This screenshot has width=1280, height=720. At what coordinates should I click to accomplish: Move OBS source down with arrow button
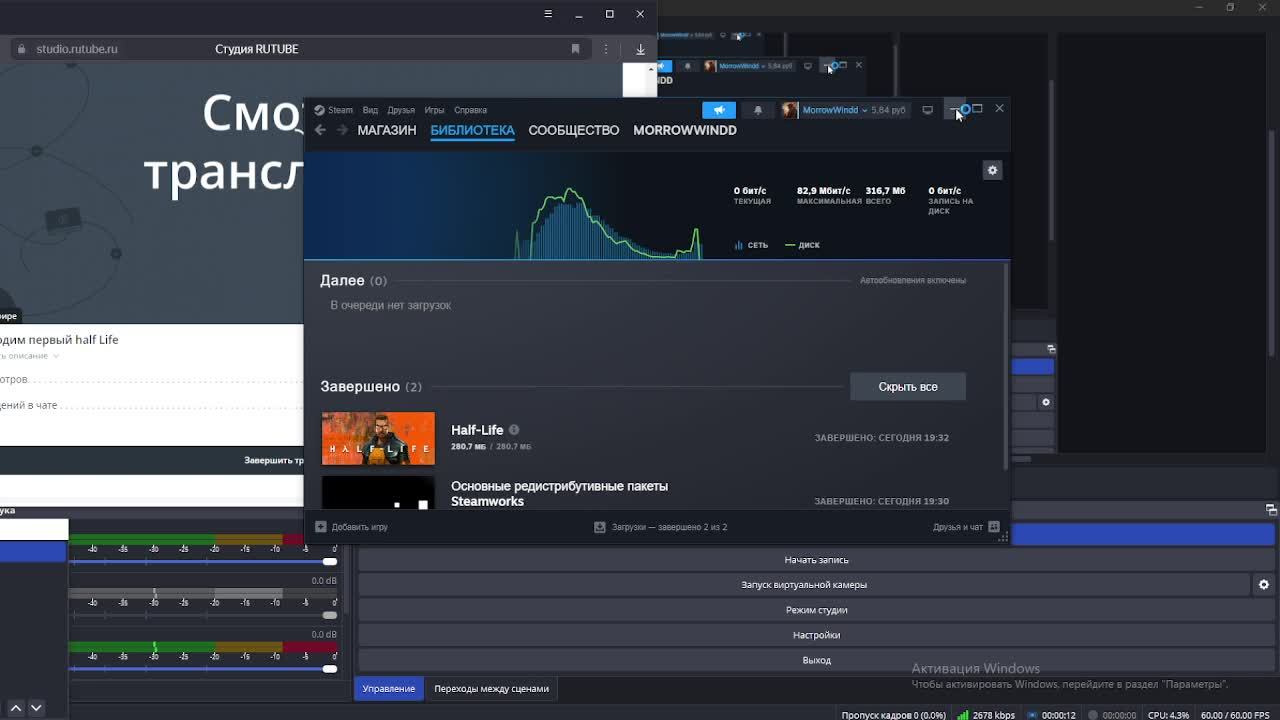36,708
